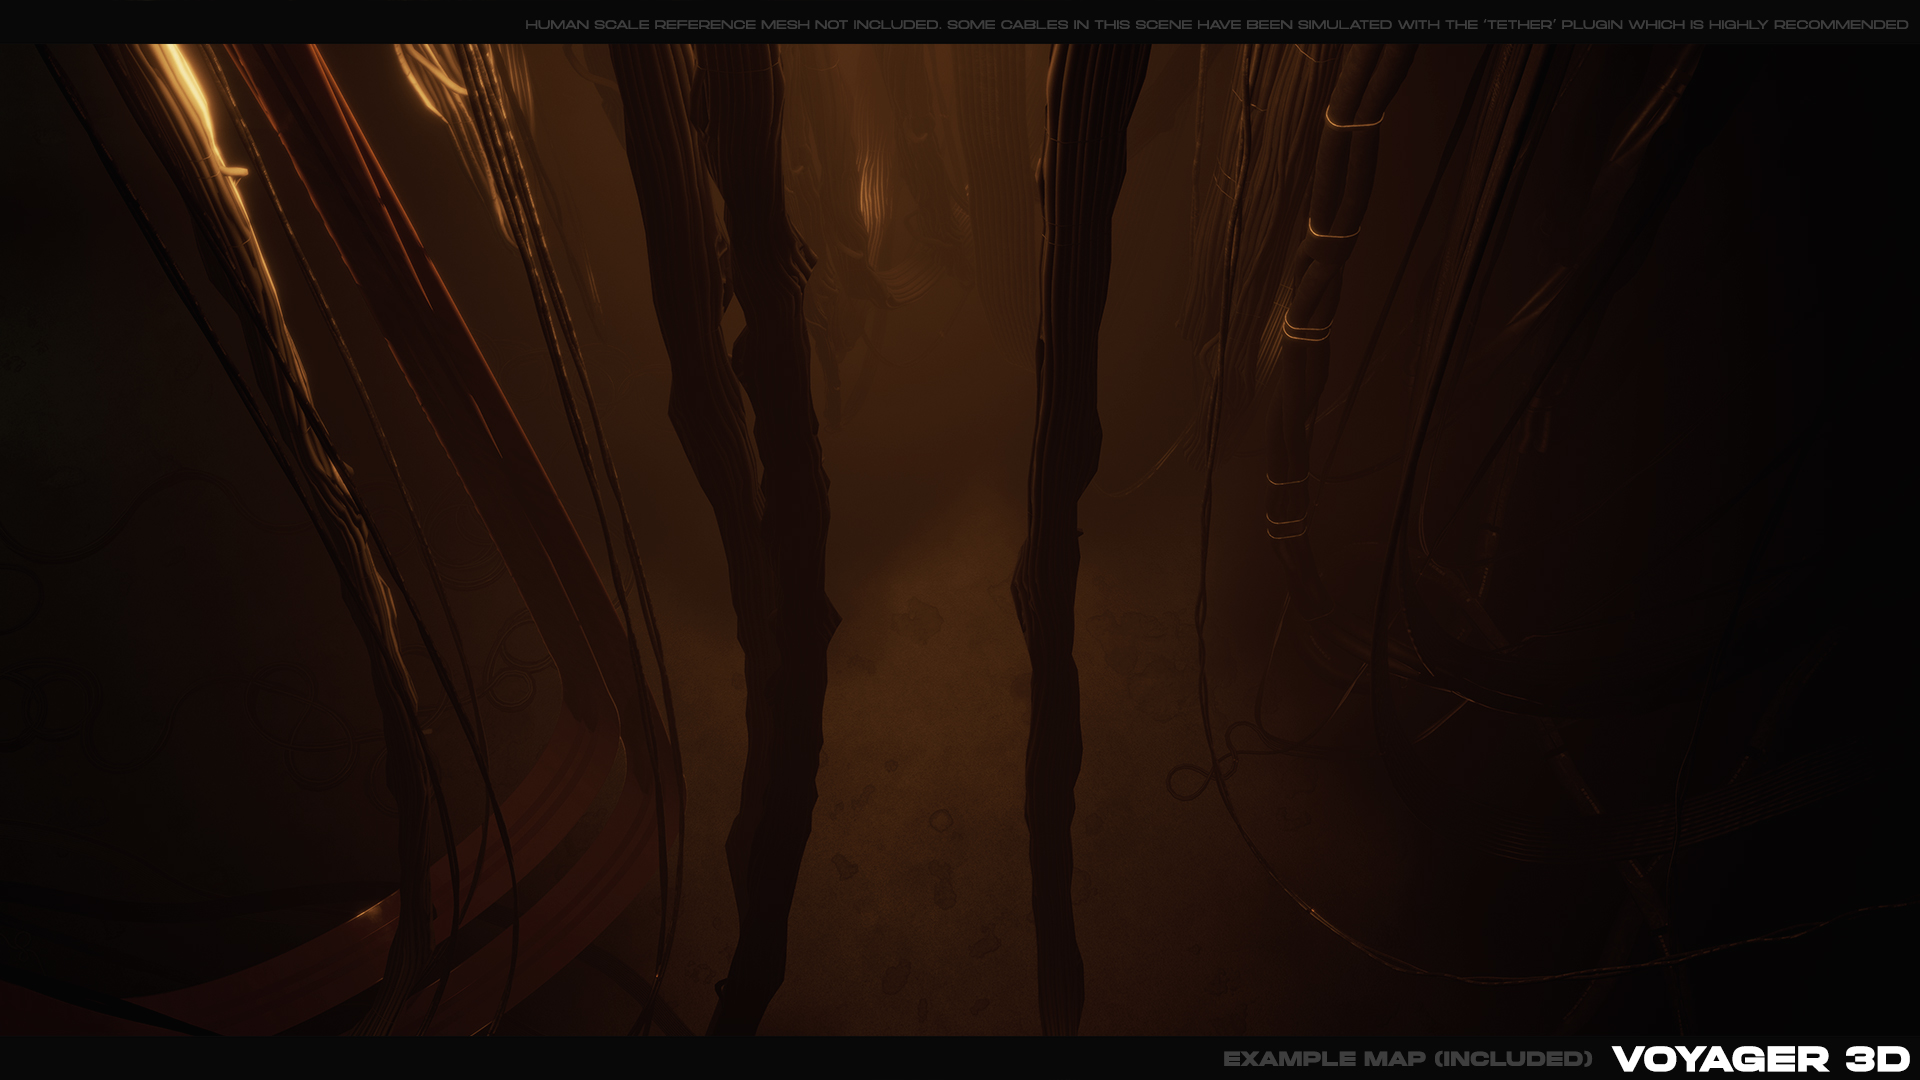This screenshot has width=1920, height=1080.
Task: Click the EXAMPLE MAP (INCLUDED) caption
Action: point(1407,1059)
